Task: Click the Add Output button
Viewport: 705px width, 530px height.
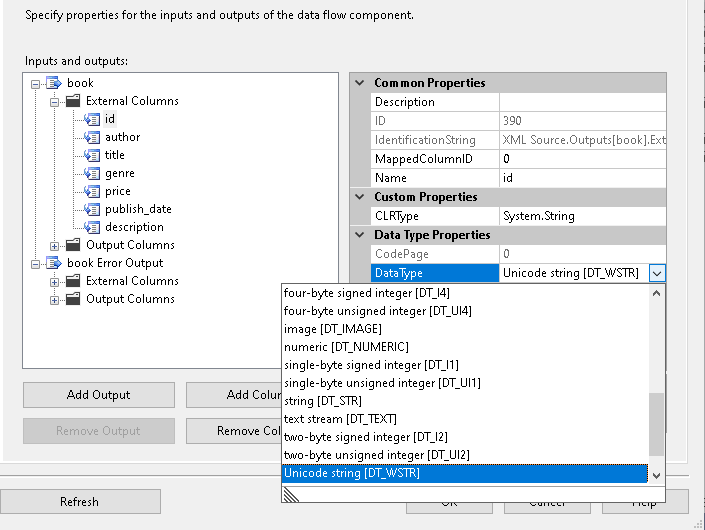Action: (x=98, y=395)
